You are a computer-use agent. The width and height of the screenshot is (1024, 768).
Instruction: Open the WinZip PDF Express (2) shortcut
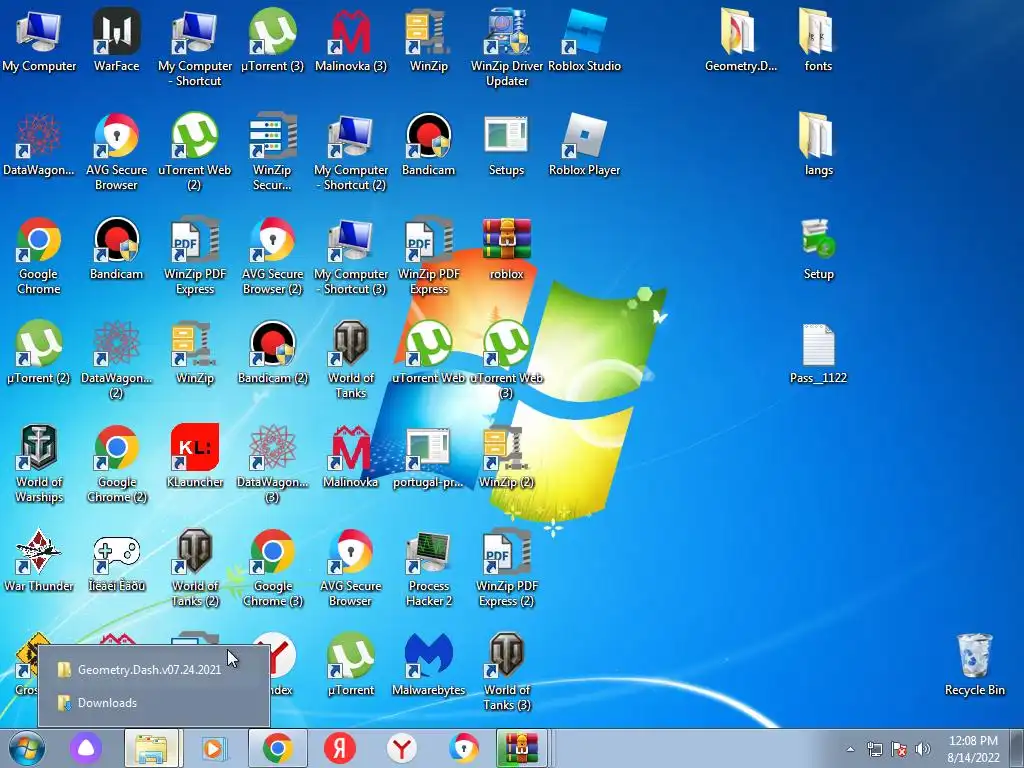click(x=507, y=568)
